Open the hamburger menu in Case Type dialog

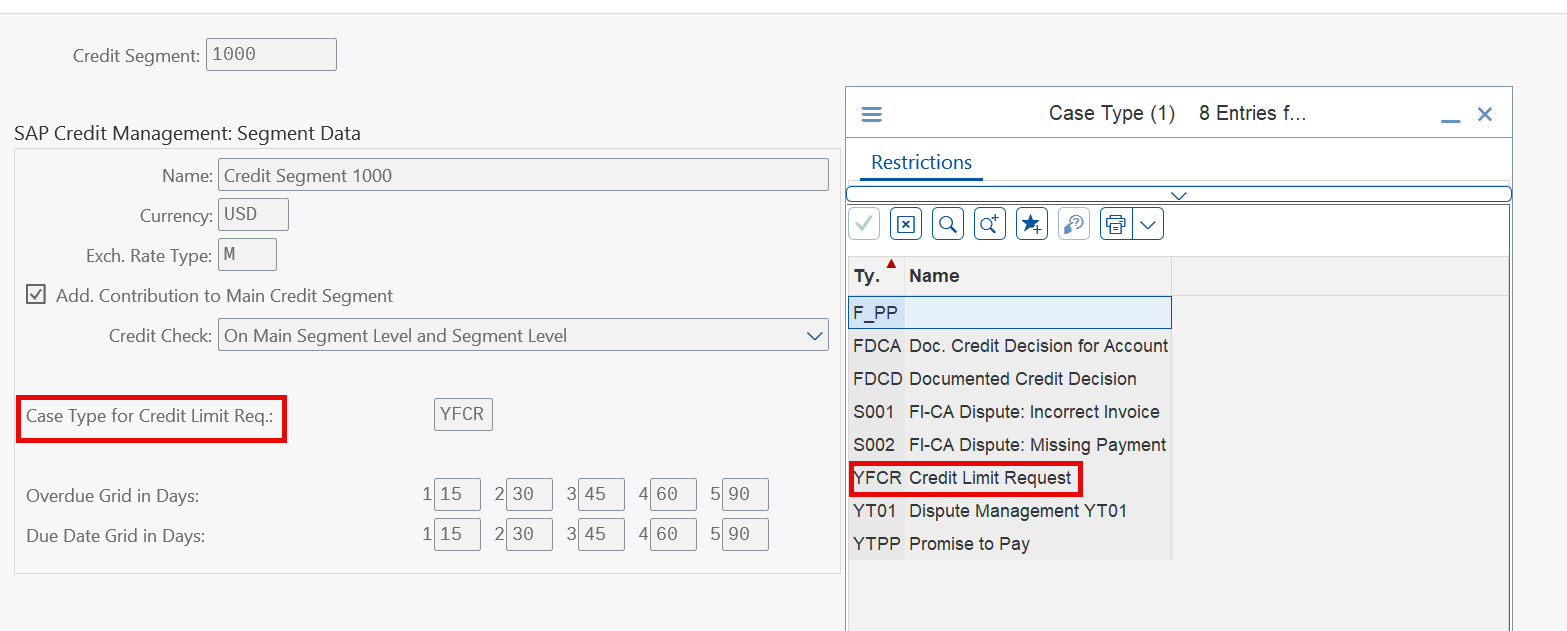[x=871, y=114]
